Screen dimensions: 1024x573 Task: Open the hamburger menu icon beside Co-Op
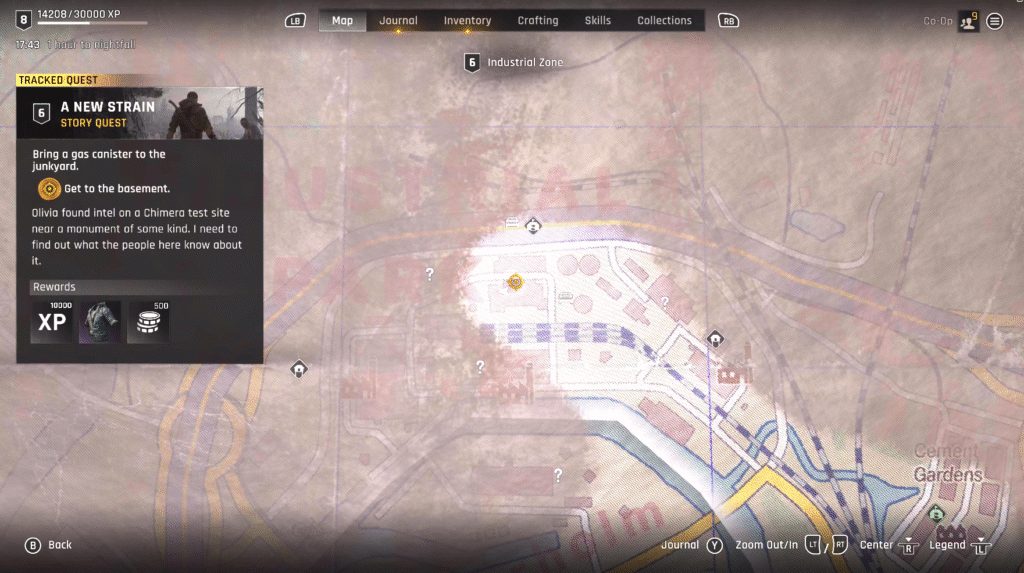pyautogui.click(x=995, y=21)
